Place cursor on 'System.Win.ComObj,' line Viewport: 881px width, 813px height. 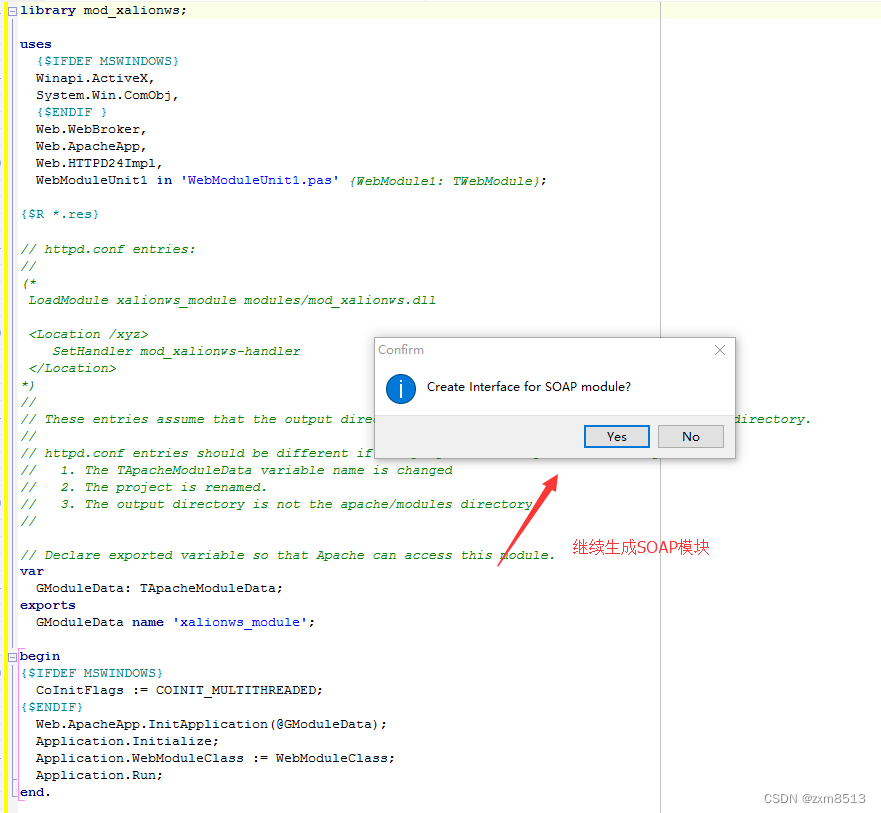click(107, 96)
